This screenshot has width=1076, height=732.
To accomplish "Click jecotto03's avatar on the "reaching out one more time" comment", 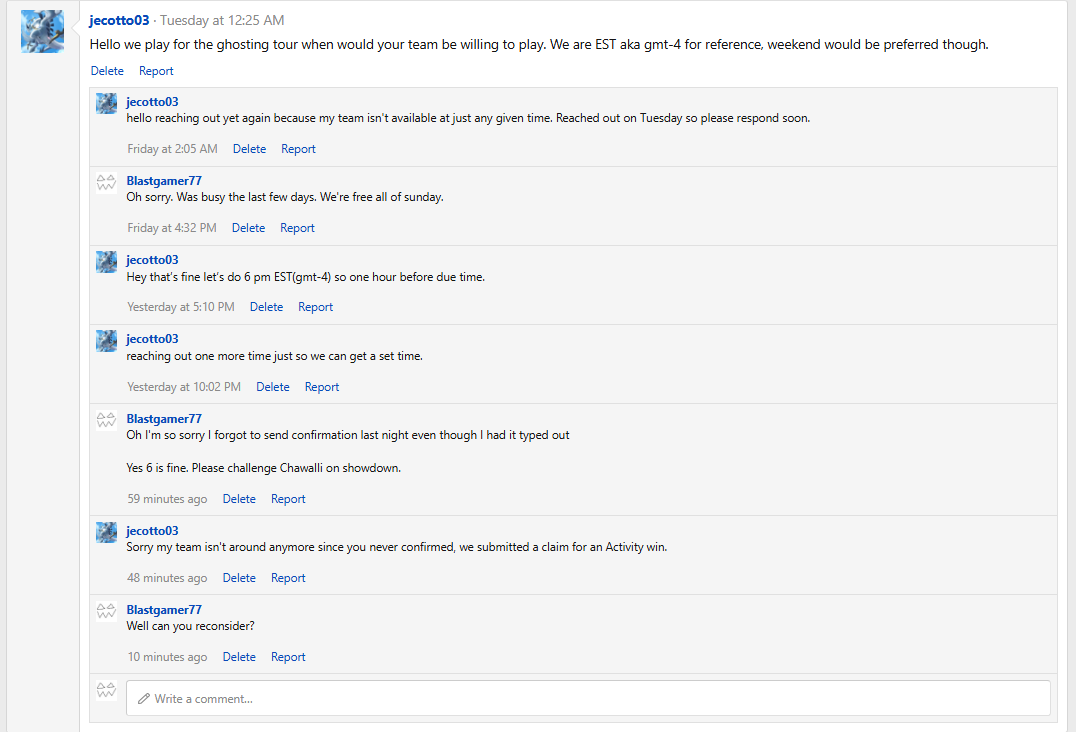I will (106, 340).
